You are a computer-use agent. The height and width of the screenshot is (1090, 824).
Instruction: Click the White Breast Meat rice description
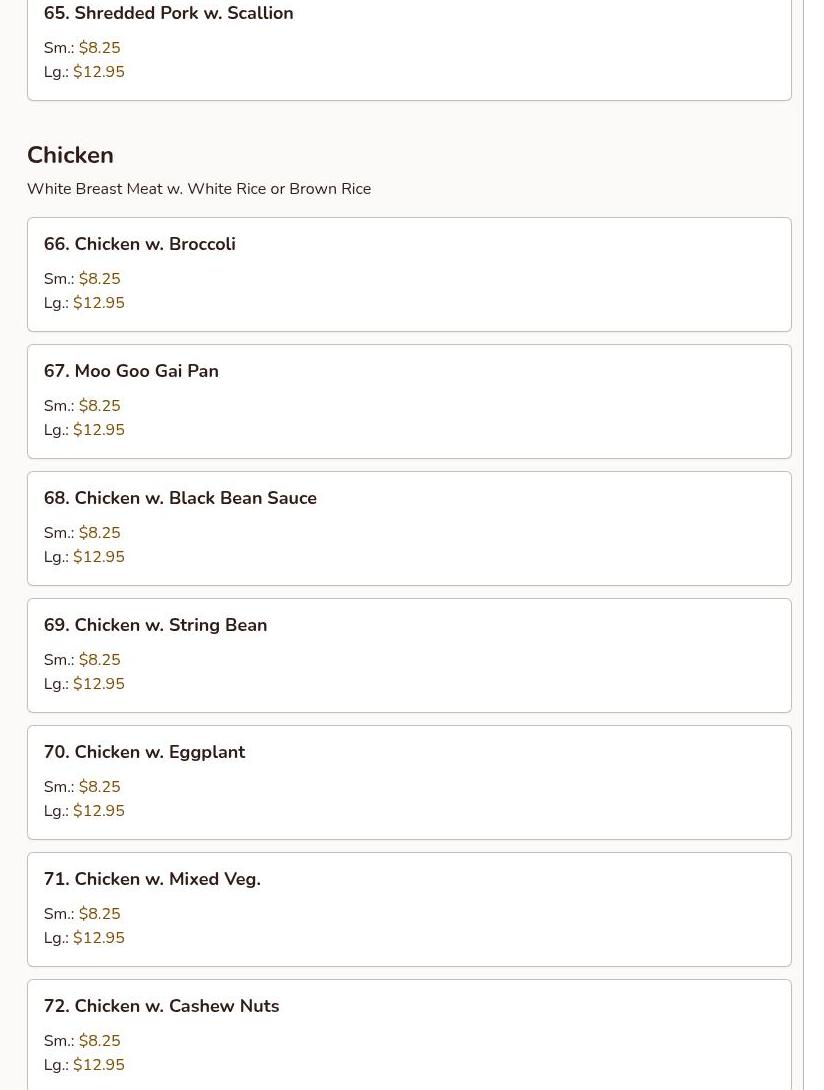pyautogui.click(x=199, y=189)
